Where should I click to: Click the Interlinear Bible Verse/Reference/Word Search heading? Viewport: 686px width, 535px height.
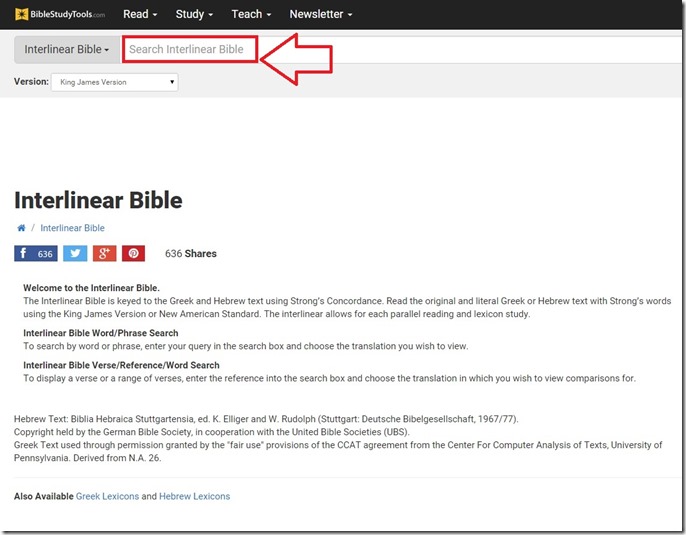click(121, 365)
